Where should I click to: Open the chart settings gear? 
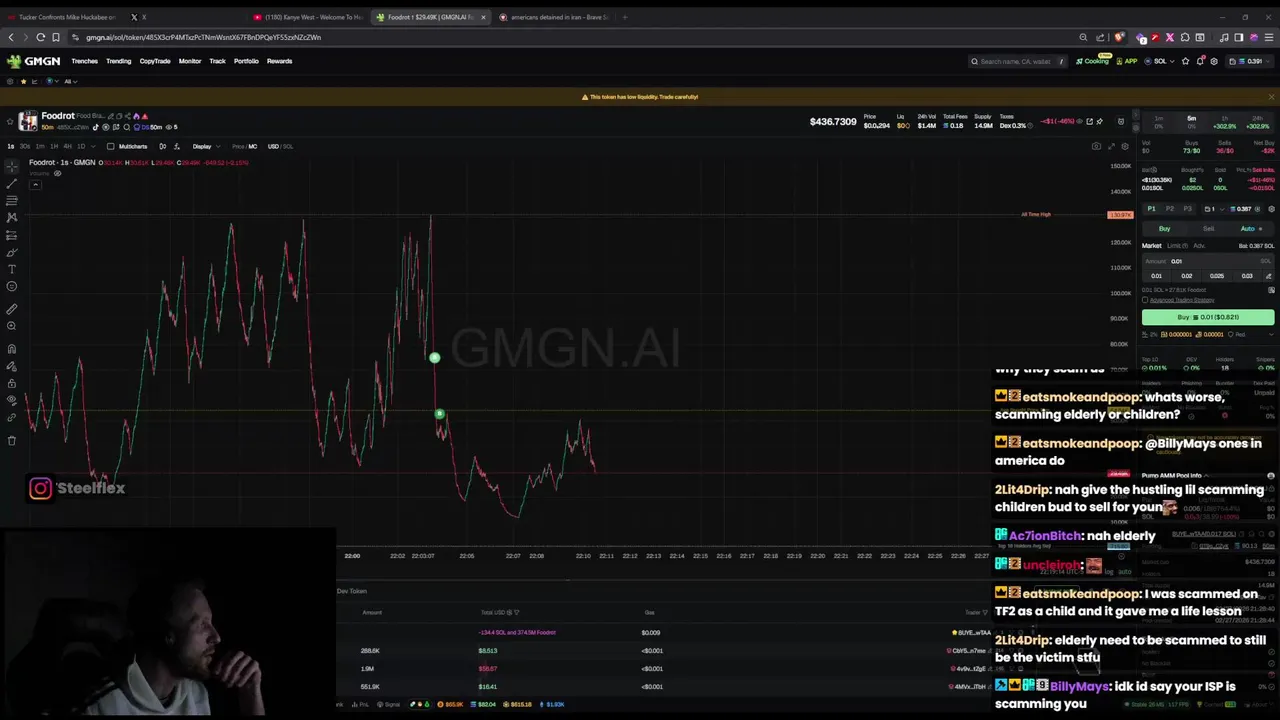[1125, 146]
